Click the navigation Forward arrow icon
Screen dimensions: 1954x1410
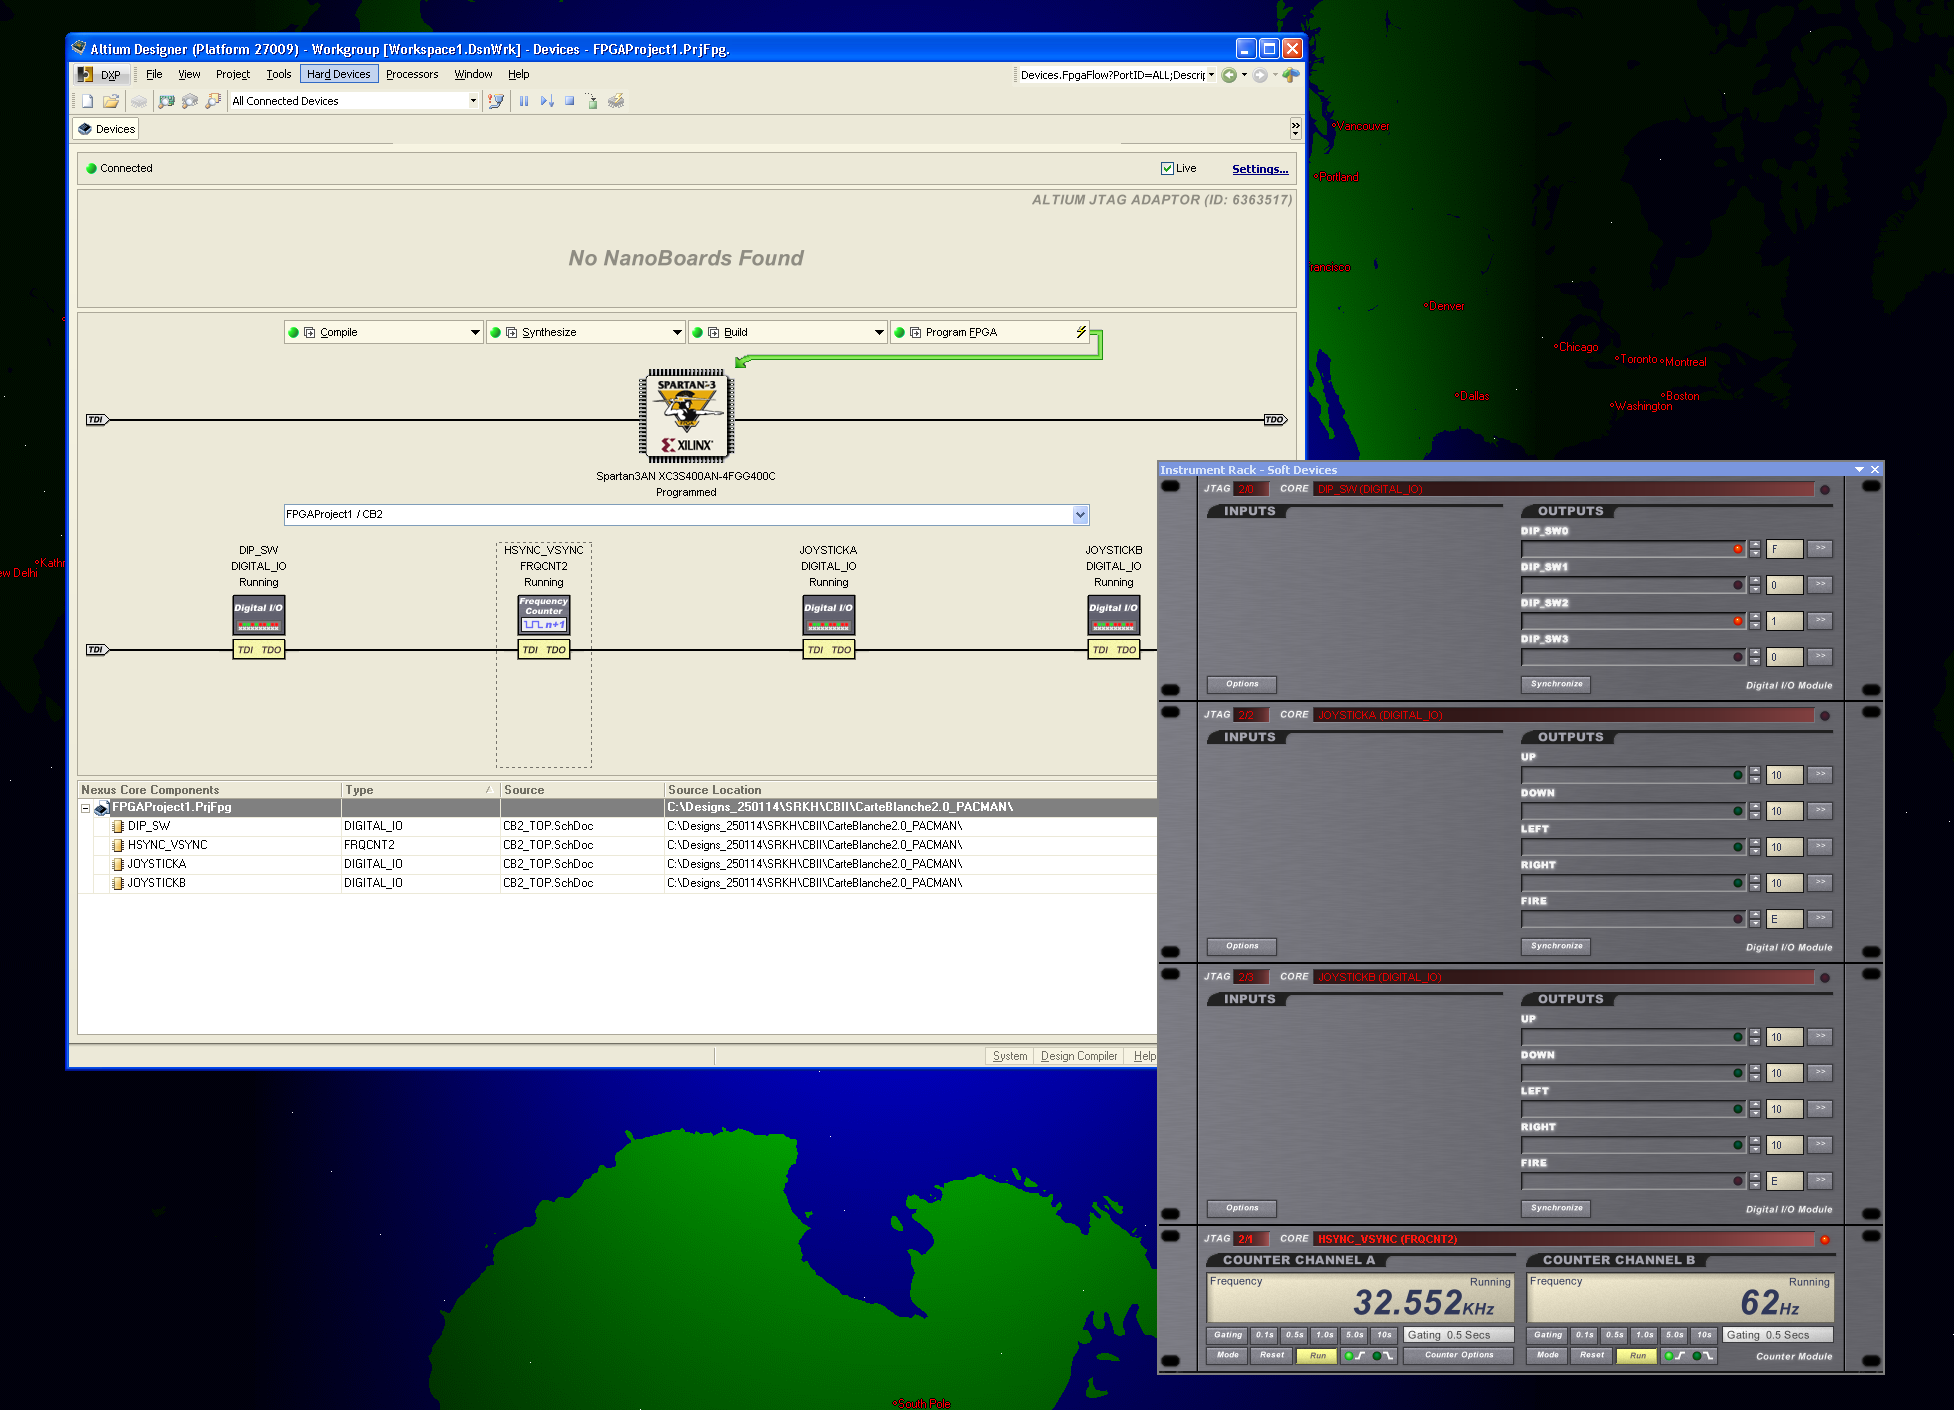click(1260, 75)
